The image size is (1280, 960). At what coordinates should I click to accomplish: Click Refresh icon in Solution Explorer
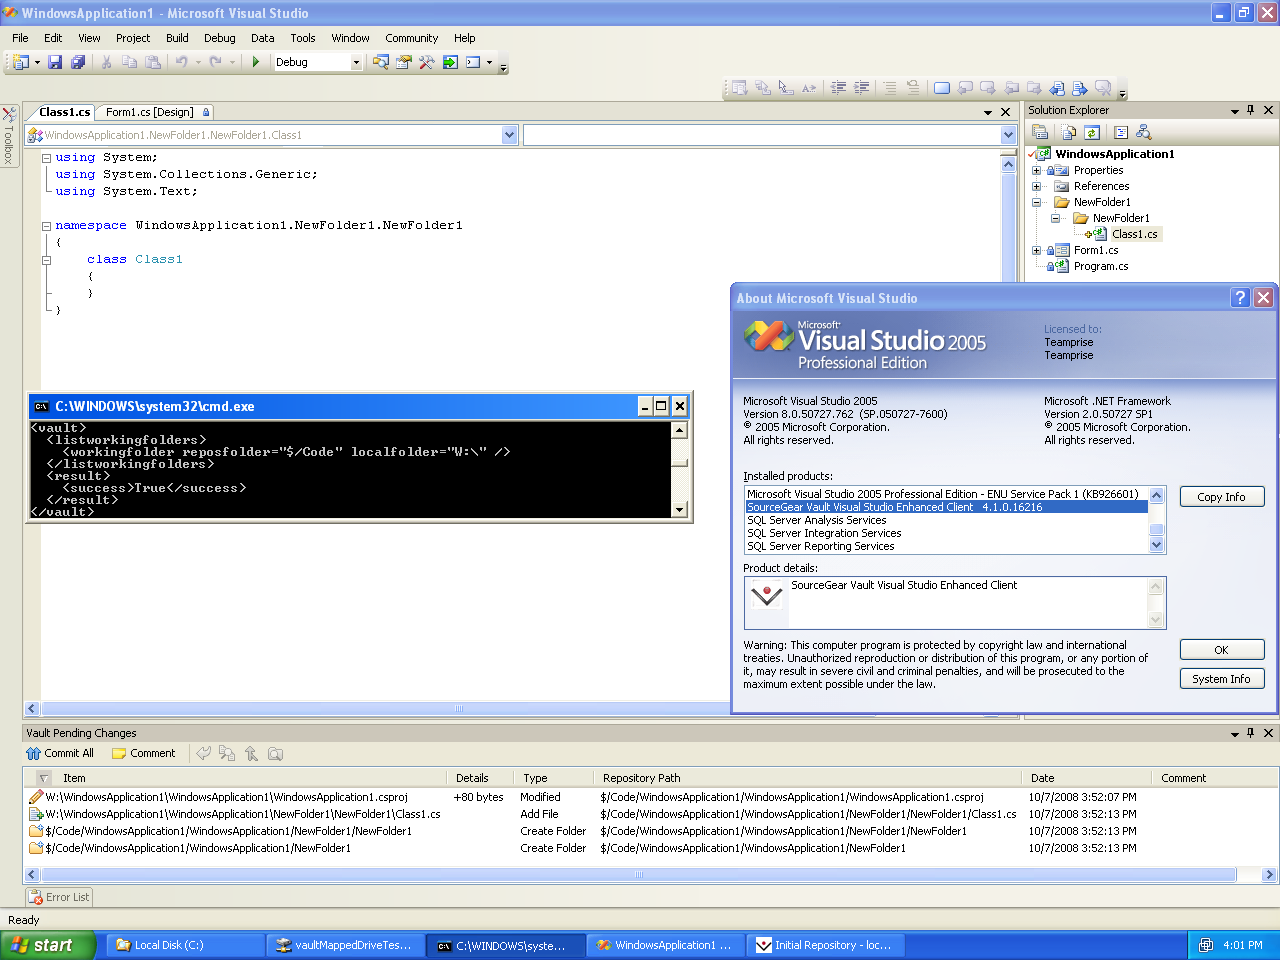1092,132
